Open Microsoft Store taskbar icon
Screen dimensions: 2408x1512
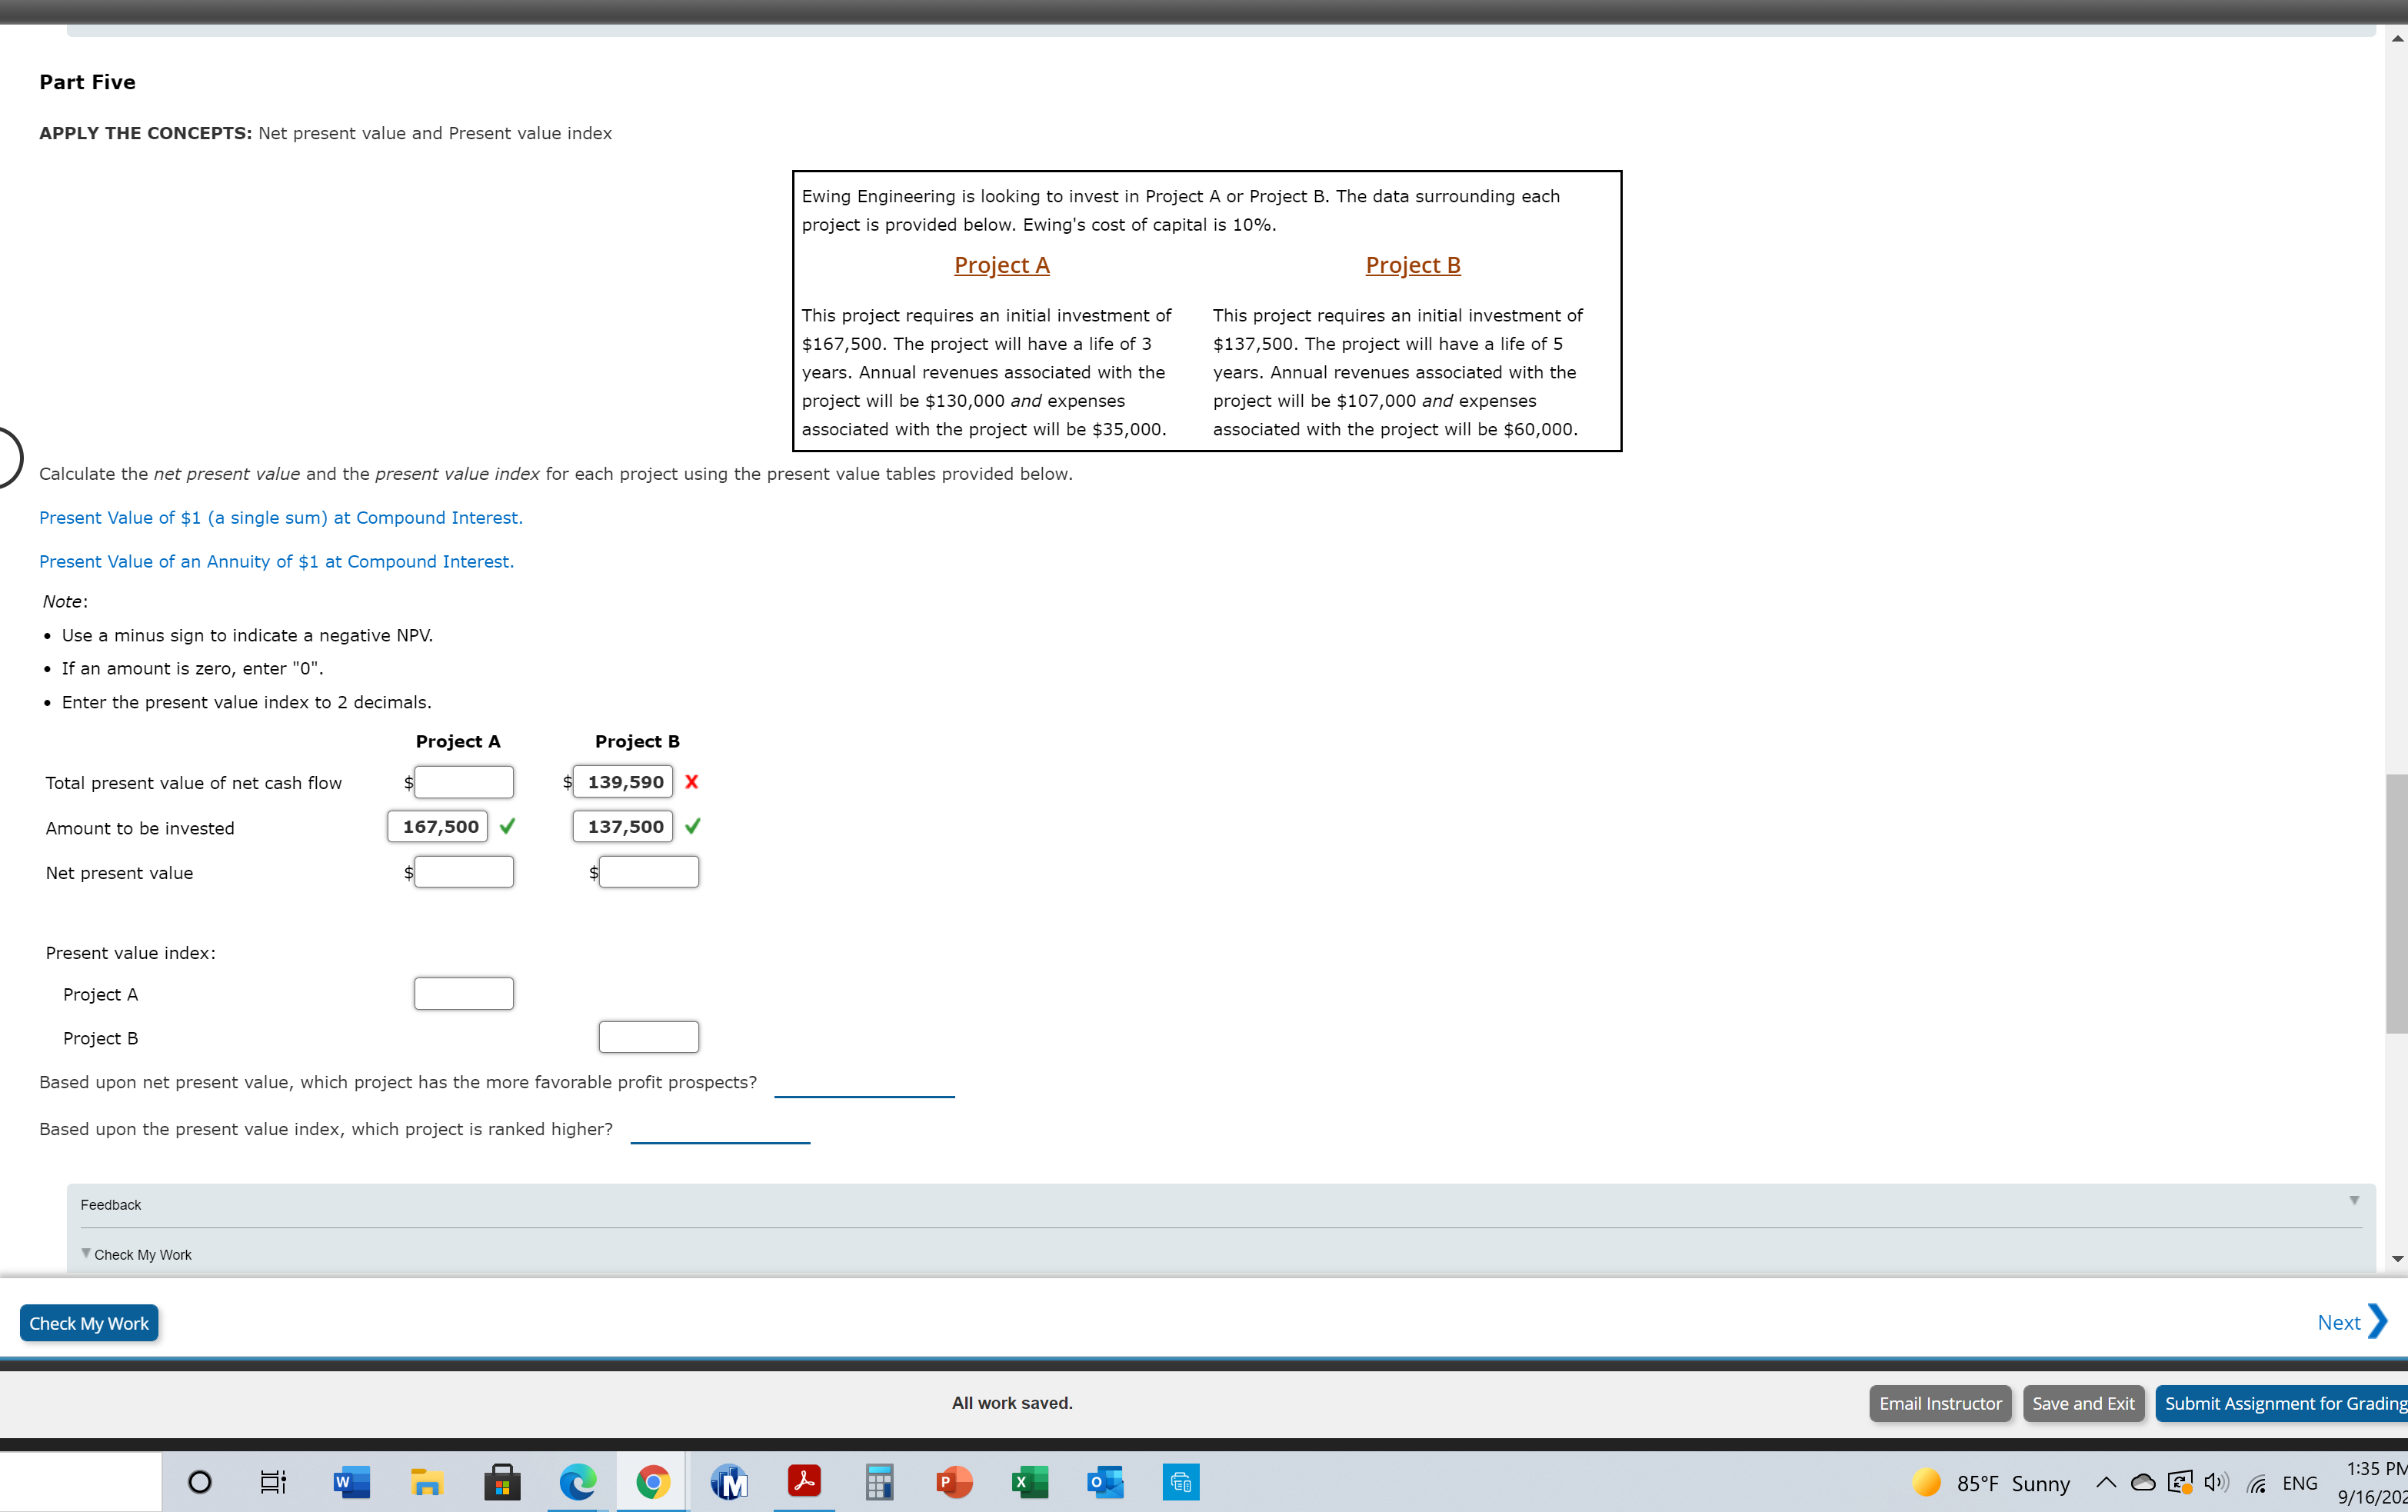click(x=502, y=1482)
